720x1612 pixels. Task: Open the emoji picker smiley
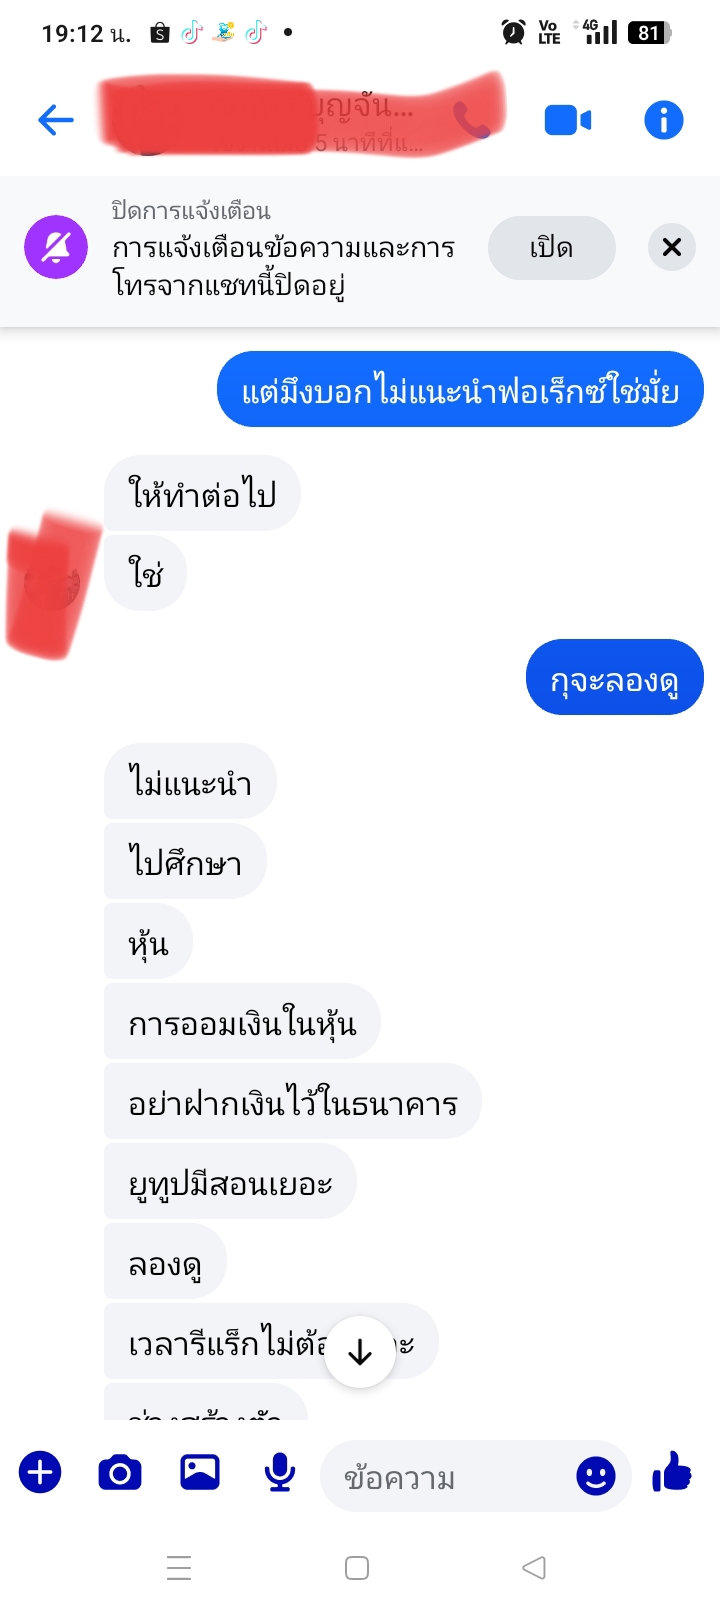[x=596, y=1475]
